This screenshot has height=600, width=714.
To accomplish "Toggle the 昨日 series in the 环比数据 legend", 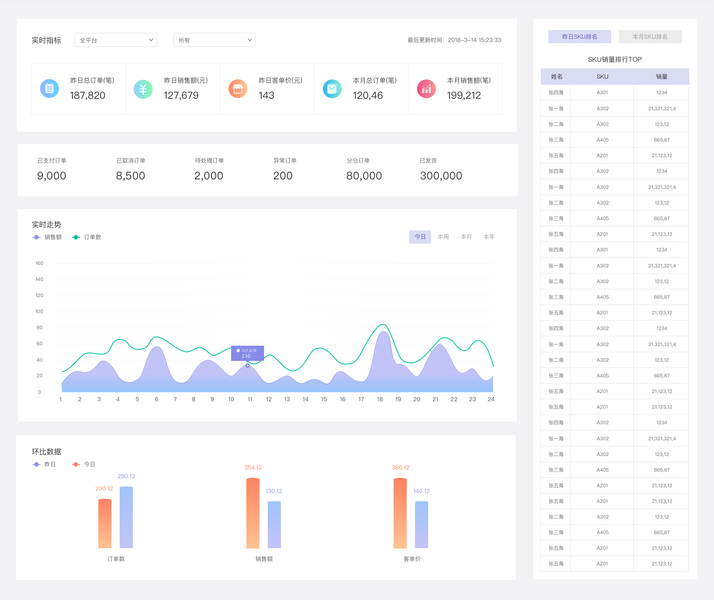I will [44, 464].
